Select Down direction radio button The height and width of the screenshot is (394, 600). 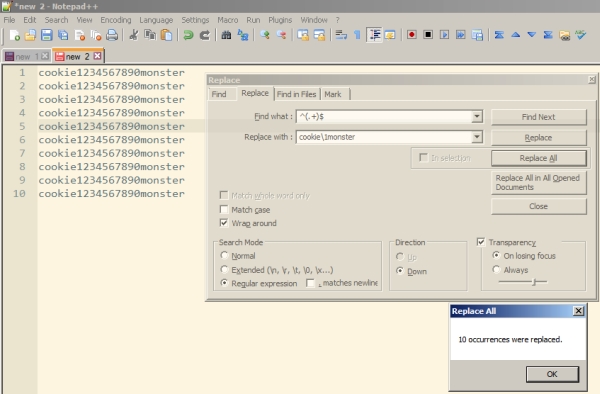click(x=400, y=271)
